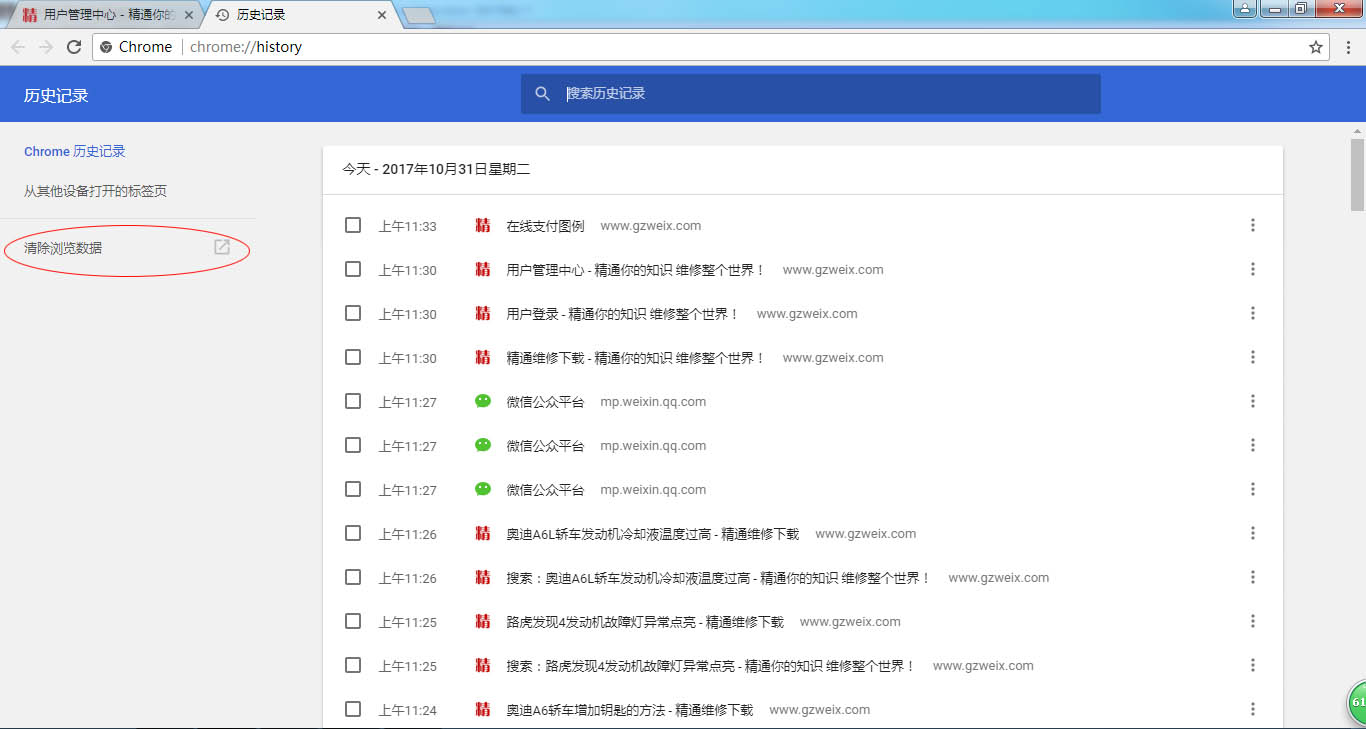Close the 历史记录 tab
1366x729 pixels.
point(382,15)
